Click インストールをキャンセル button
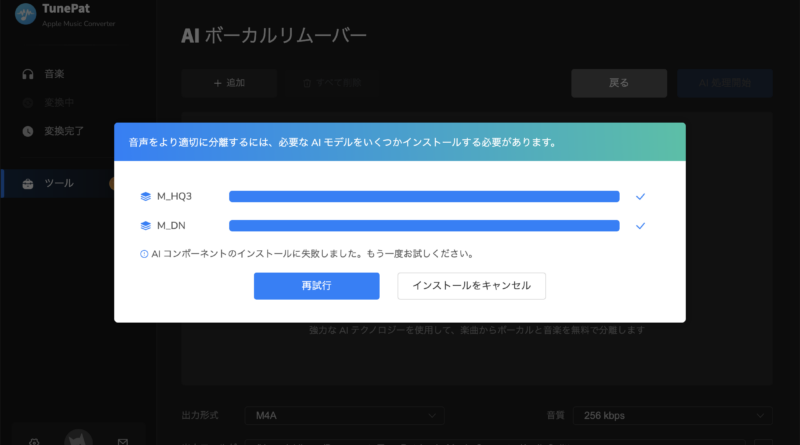800x445 pixels. (471, 286)
